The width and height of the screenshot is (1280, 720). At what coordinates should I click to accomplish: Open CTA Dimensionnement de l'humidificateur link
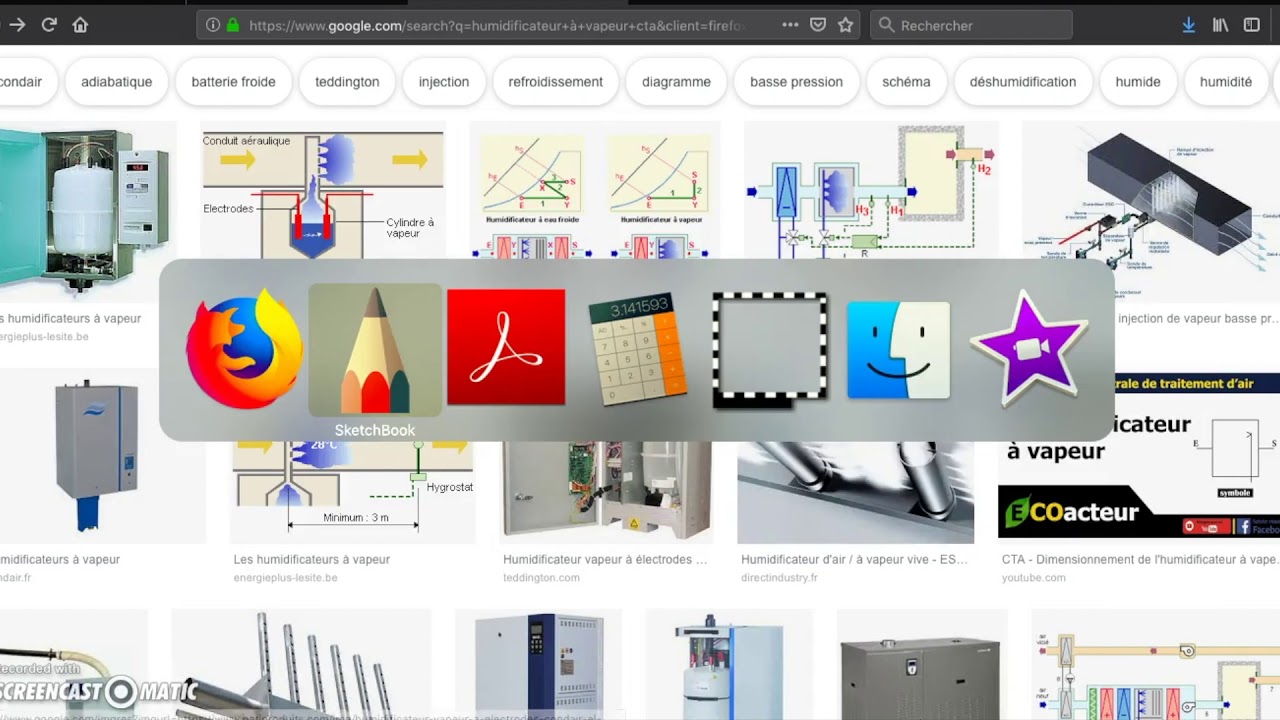1140,559
